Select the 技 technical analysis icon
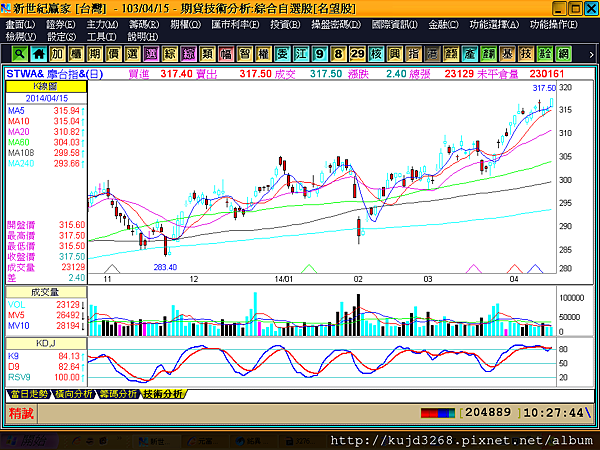 pyautogui.click(x=526, y=54)
